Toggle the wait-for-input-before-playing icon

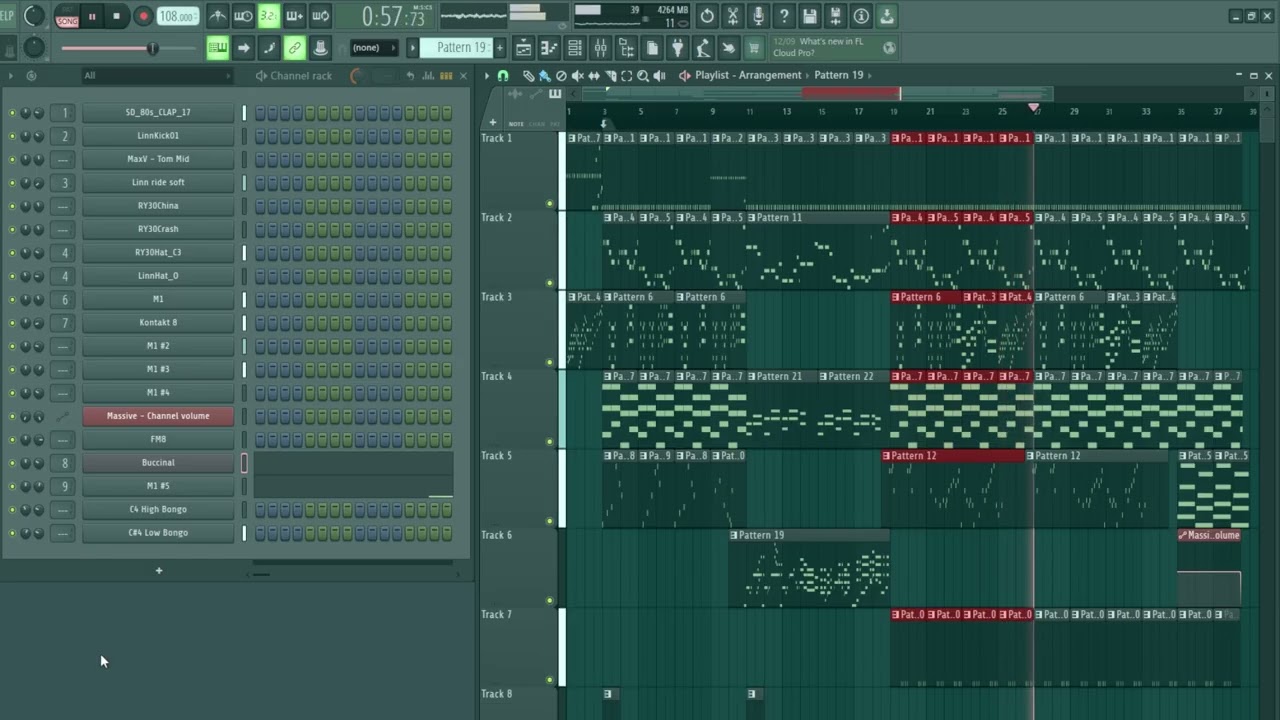243,16
